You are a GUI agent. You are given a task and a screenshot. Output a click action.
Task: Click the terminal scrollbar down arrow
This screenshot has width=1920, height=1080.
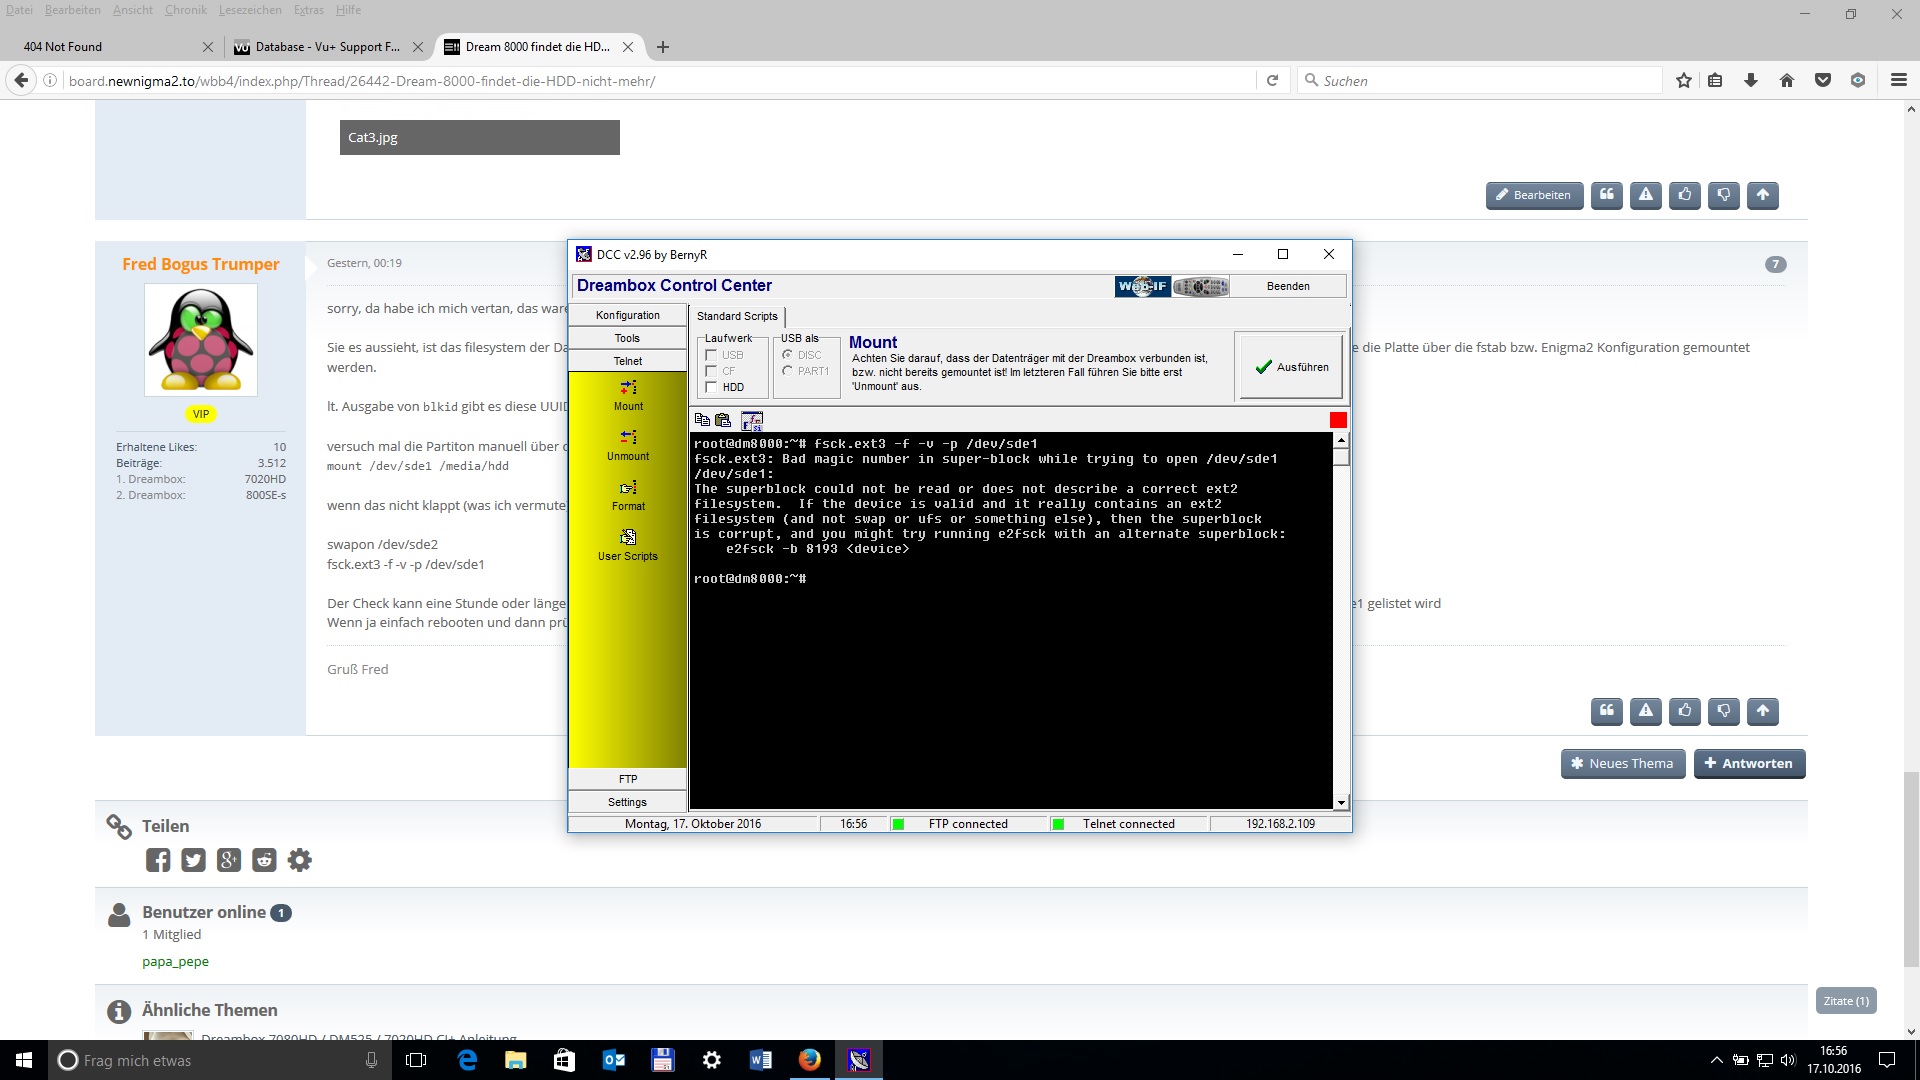pos(1341,802)
